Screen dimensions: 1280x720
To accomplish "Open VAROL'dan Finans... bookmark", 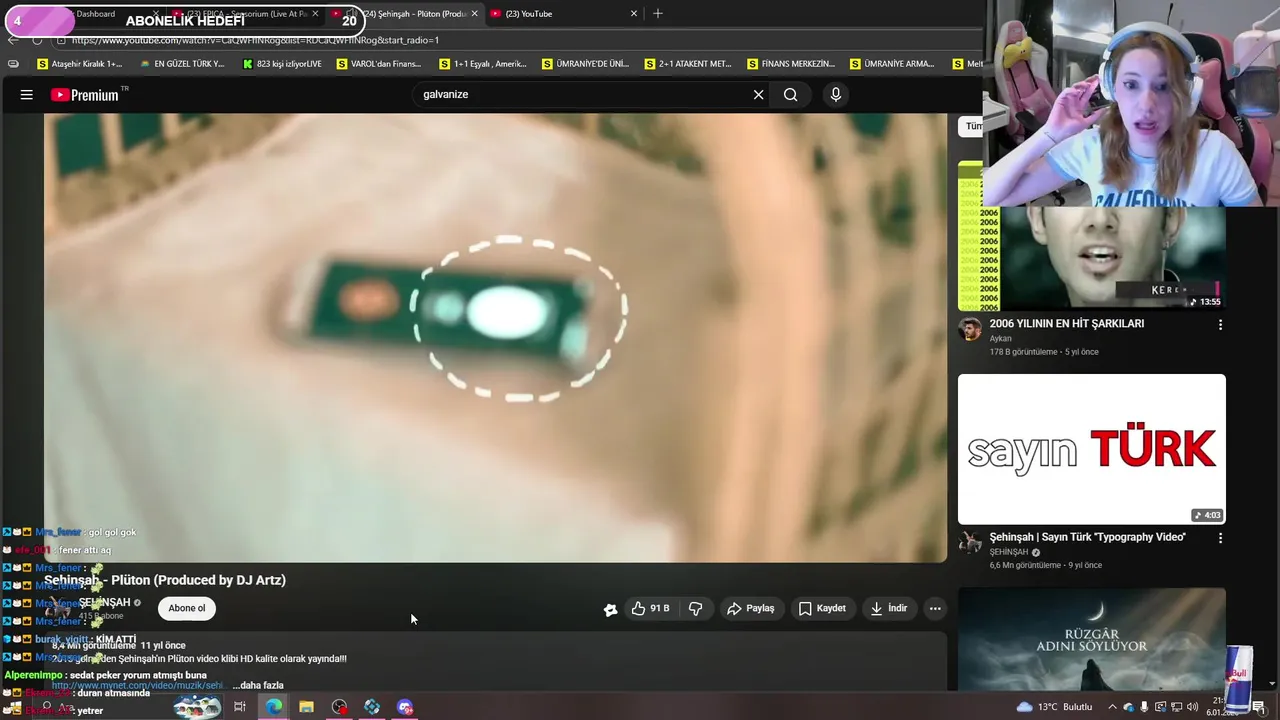I will click(x=379, y=64).
